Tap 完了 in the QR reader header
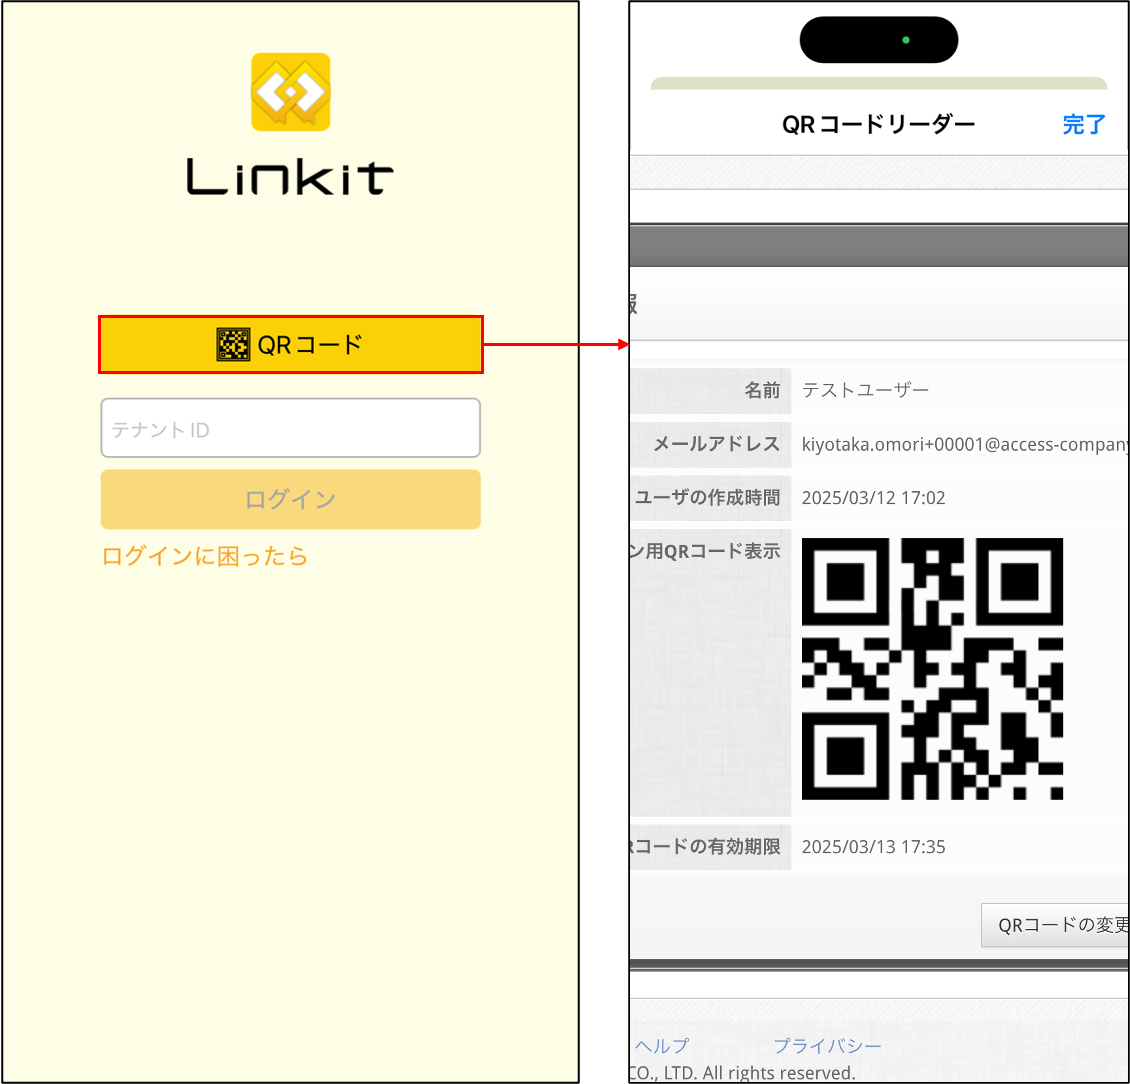The width and height of the screenshot is (1130, 1084). click(1084, 125)
